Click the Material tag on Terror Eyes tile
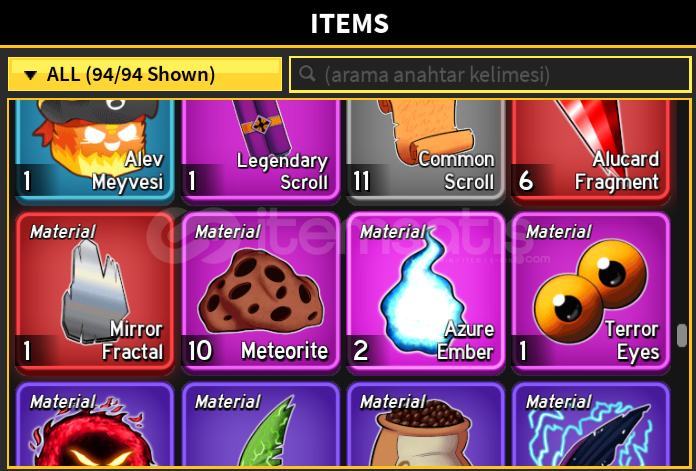Screen dimensions: 696x471 (x=558, y=232)
